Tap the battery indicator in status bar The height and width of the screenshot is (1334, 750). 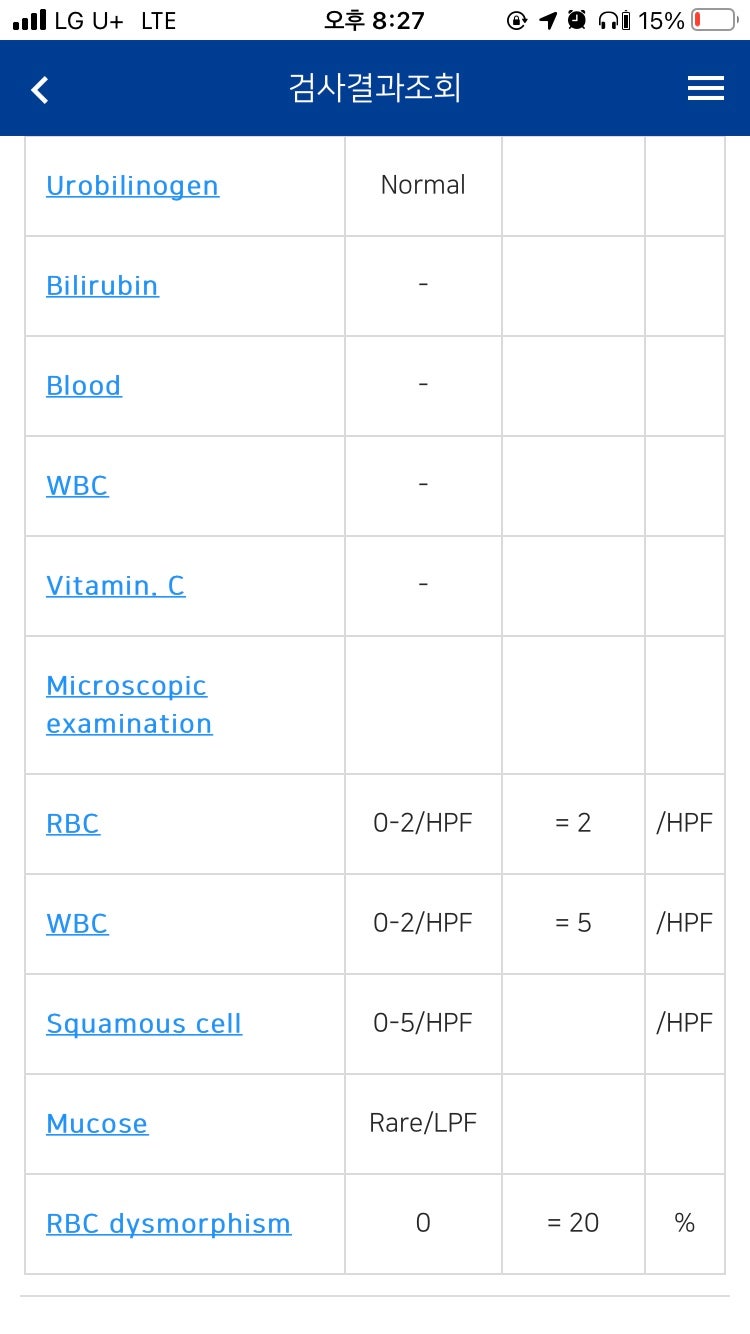coord(714,20)
